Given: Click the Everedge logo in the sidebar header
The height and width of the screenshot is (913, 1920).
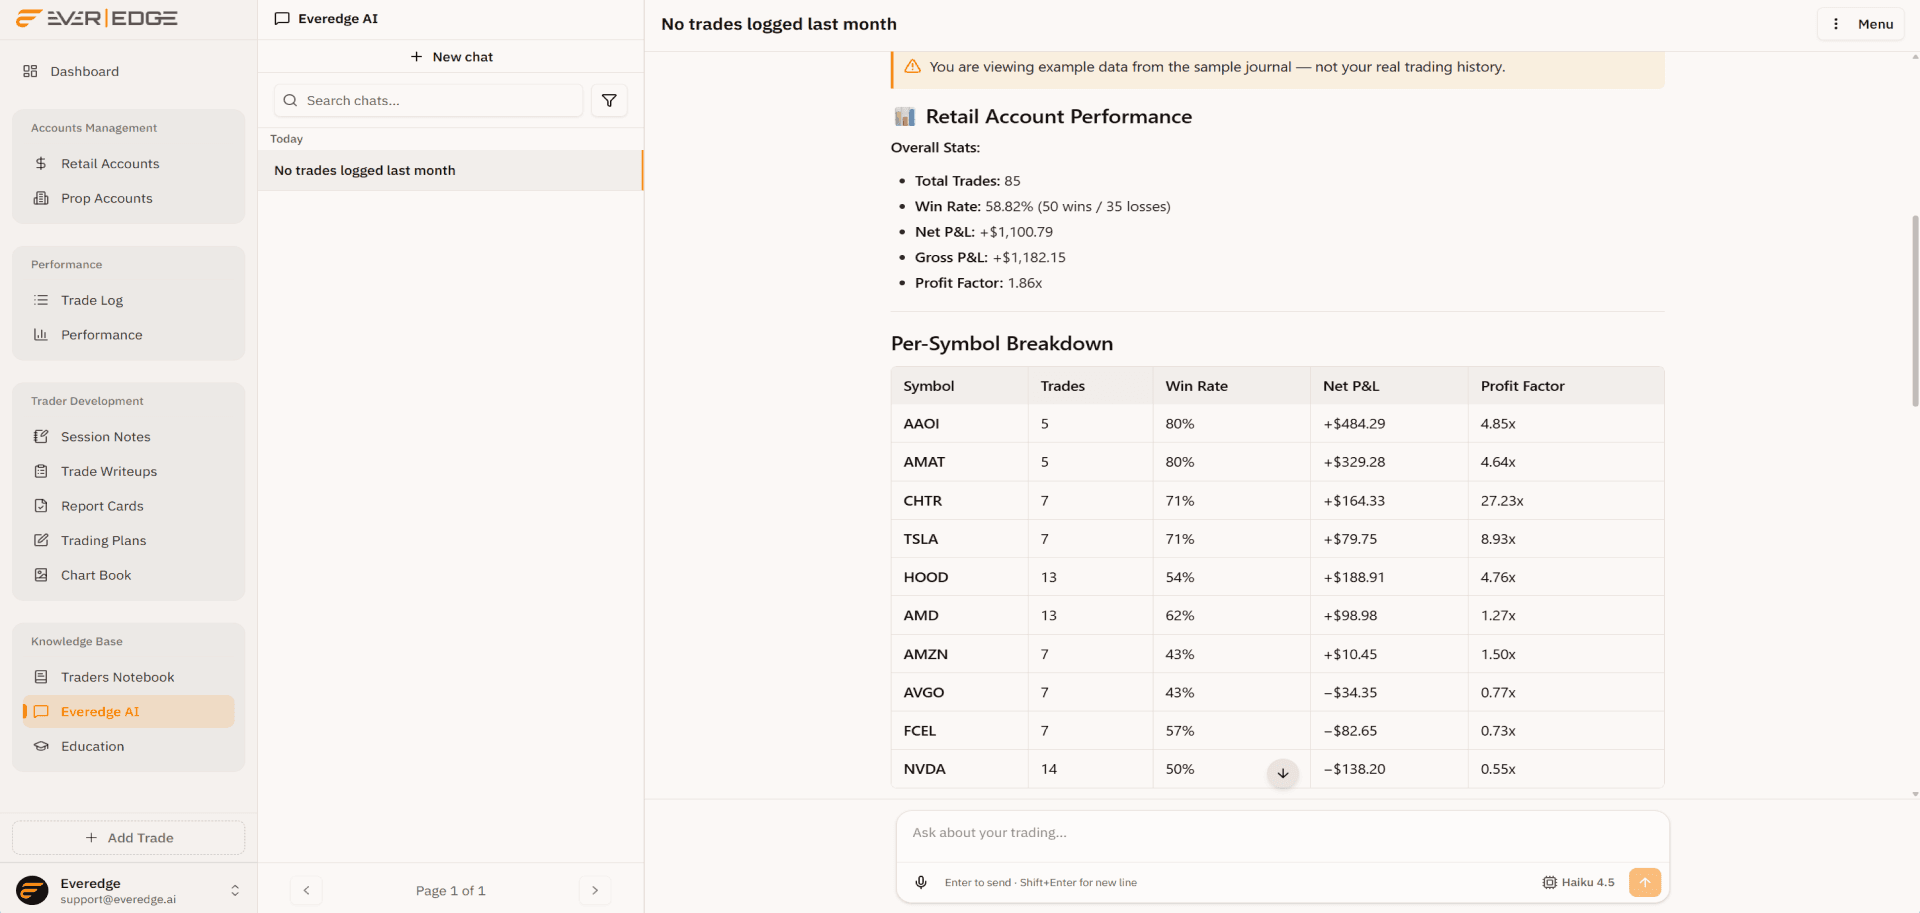Looking at the screenshot, I should pos(97,18).
